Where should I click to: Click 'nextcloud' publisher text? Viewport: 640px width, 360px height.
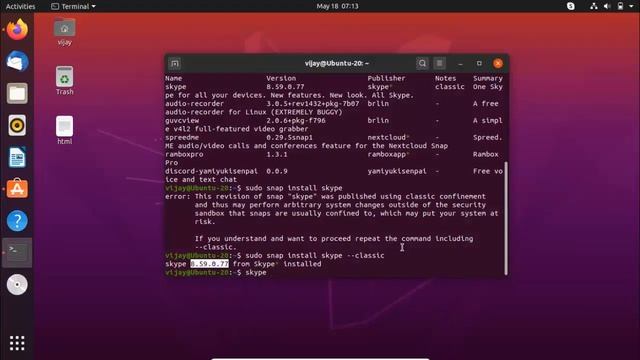[x=386, y=138]
